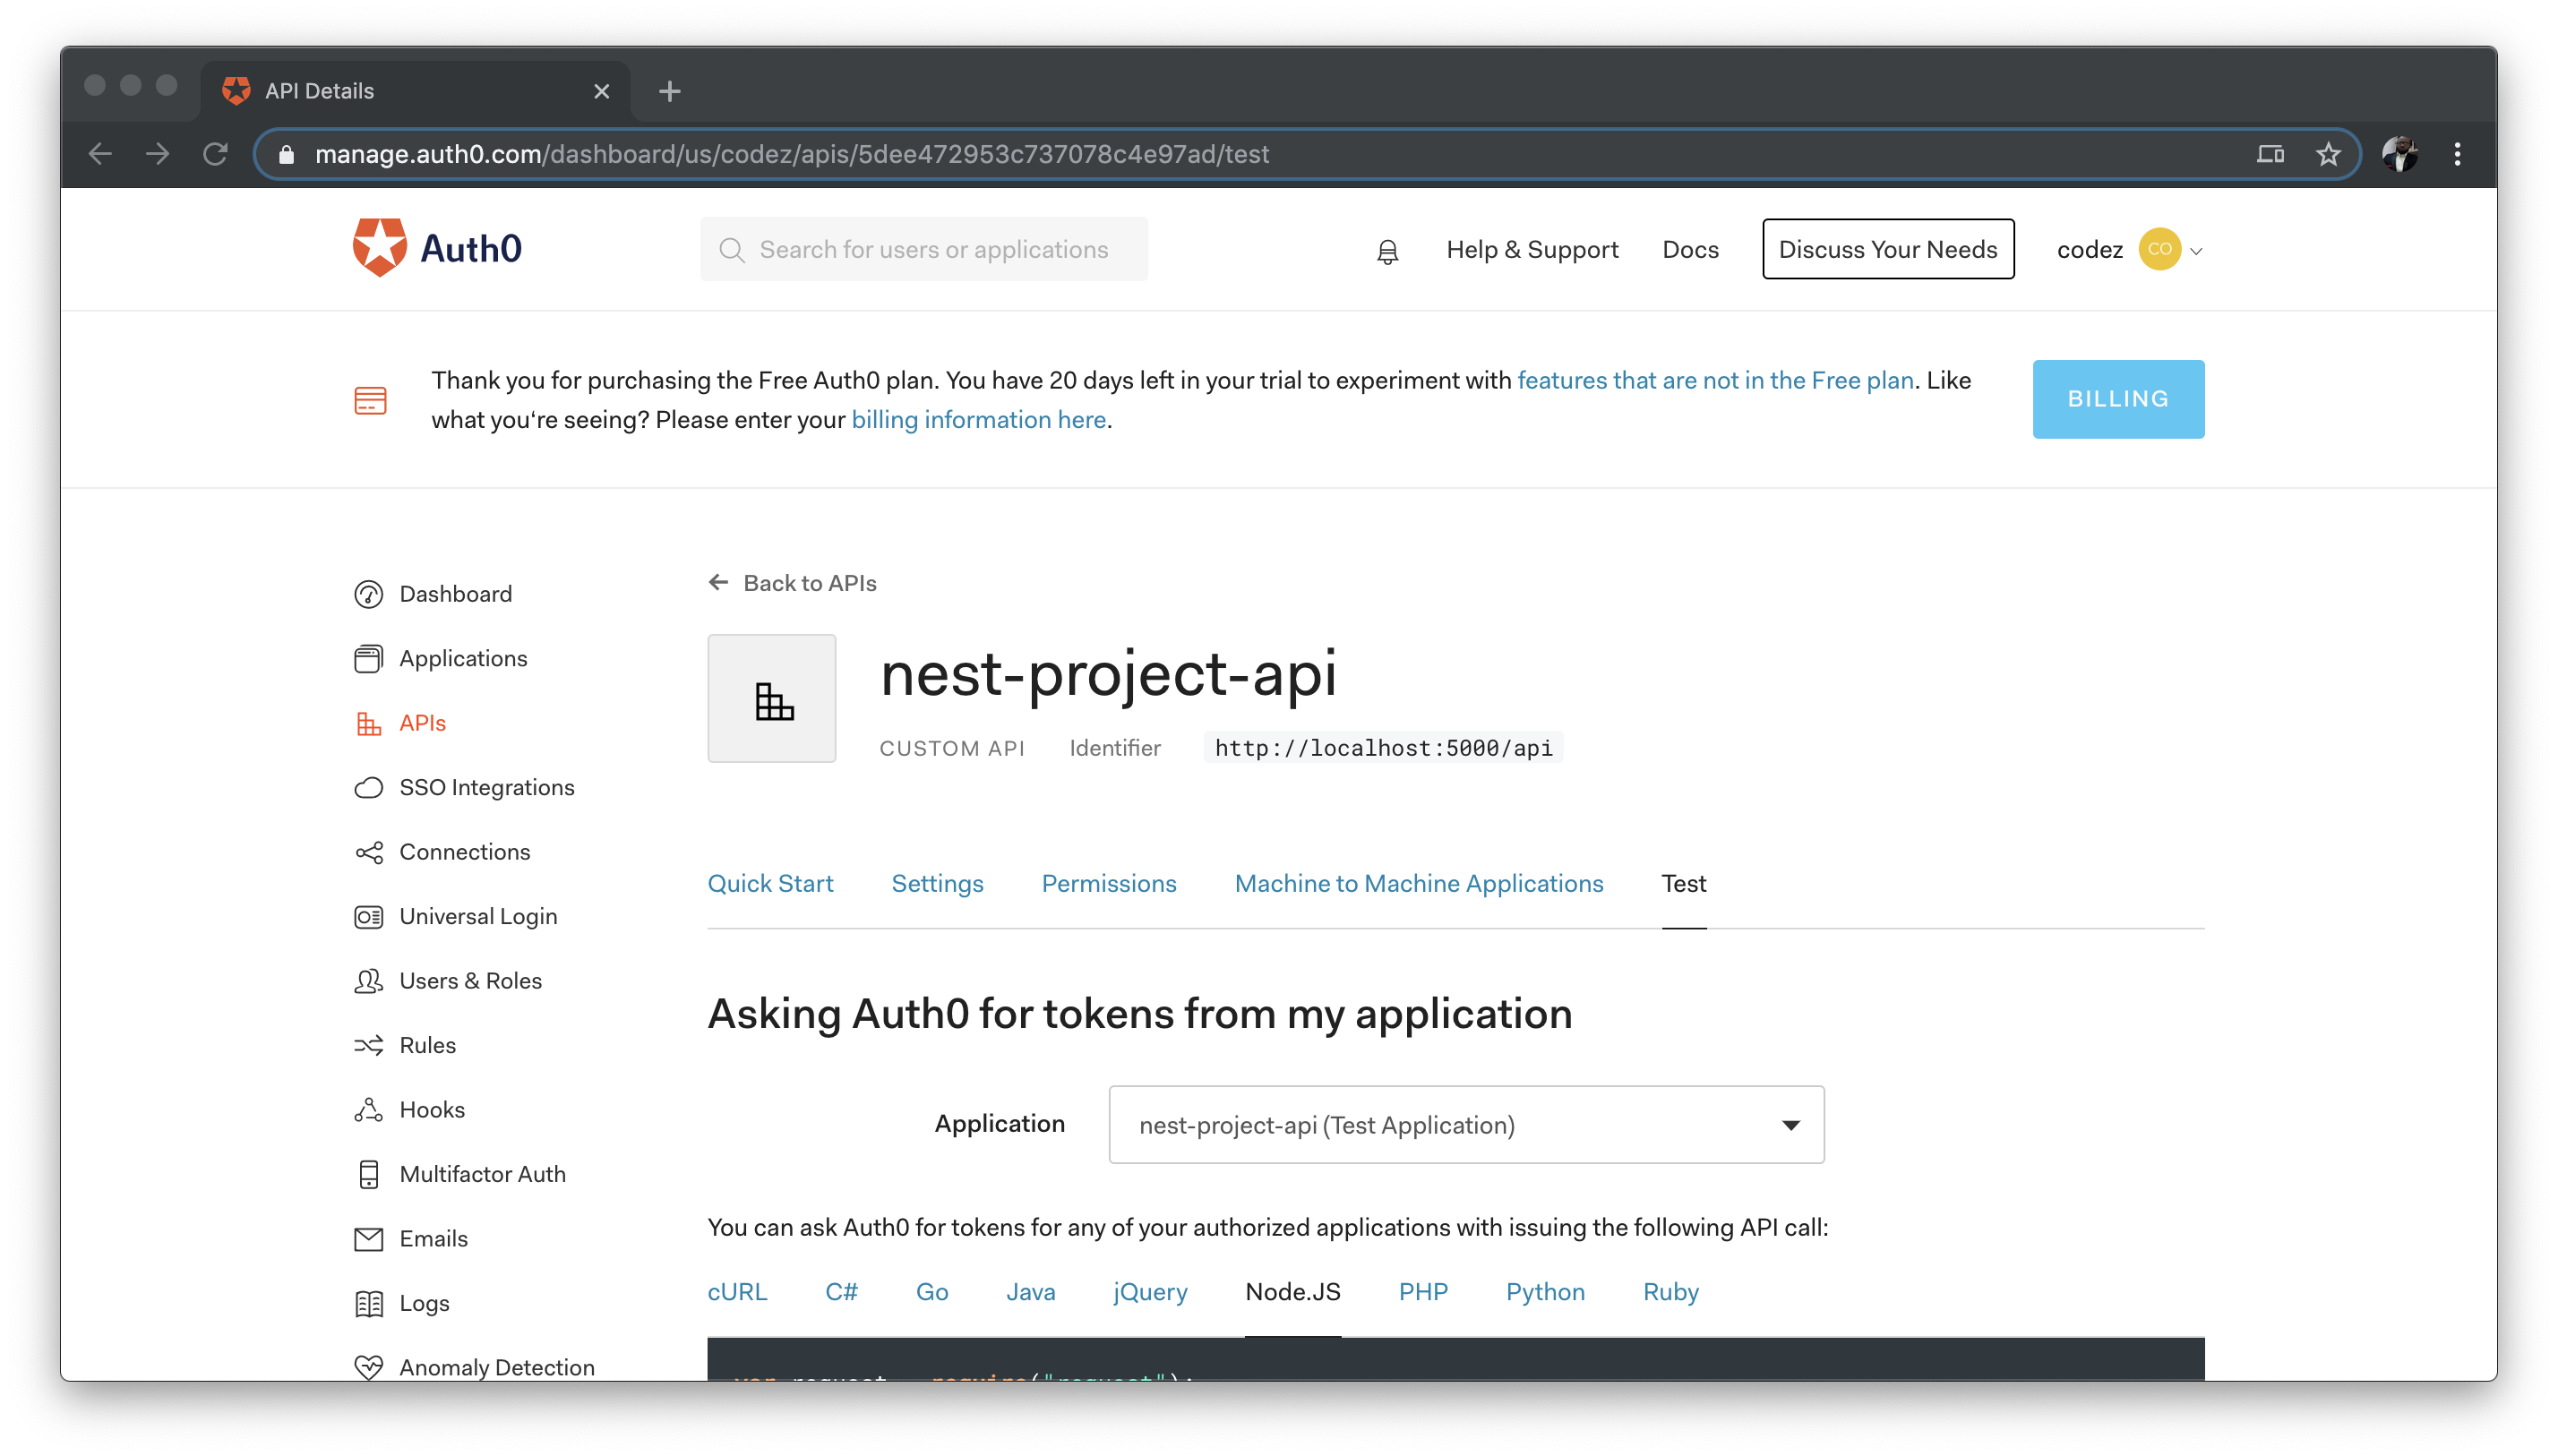
Task: Click the BILLING button
Action: click(x=2117, y=399)
